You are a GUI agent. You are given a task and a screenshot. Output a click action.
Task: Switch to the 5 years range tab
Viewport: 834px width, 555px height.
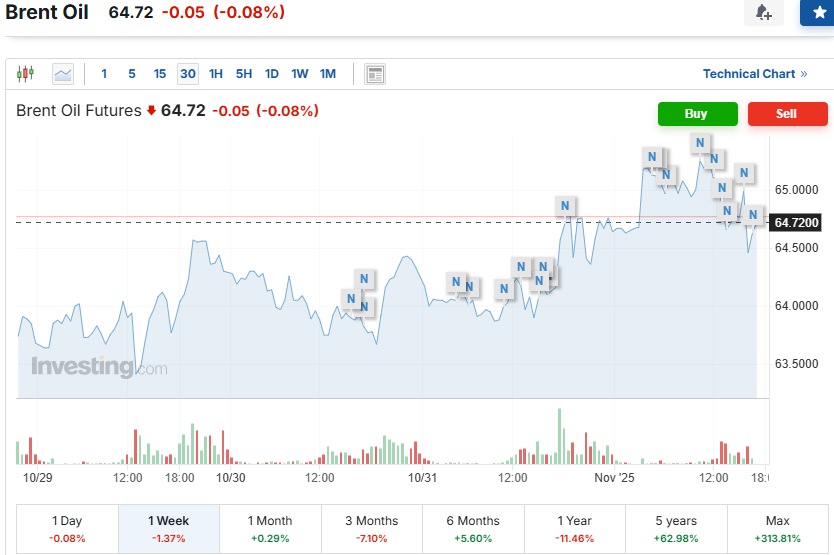point(676,529)
